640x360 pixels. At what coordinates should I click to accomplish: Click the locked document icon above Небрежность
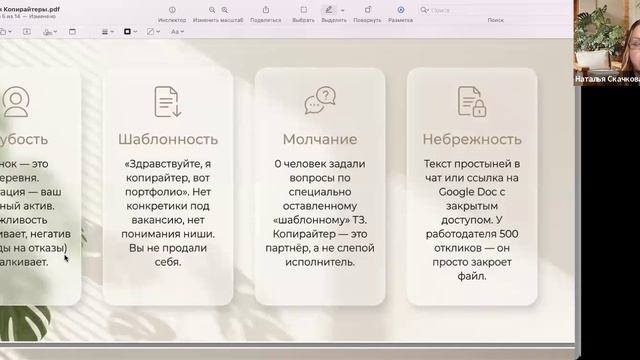472,102
